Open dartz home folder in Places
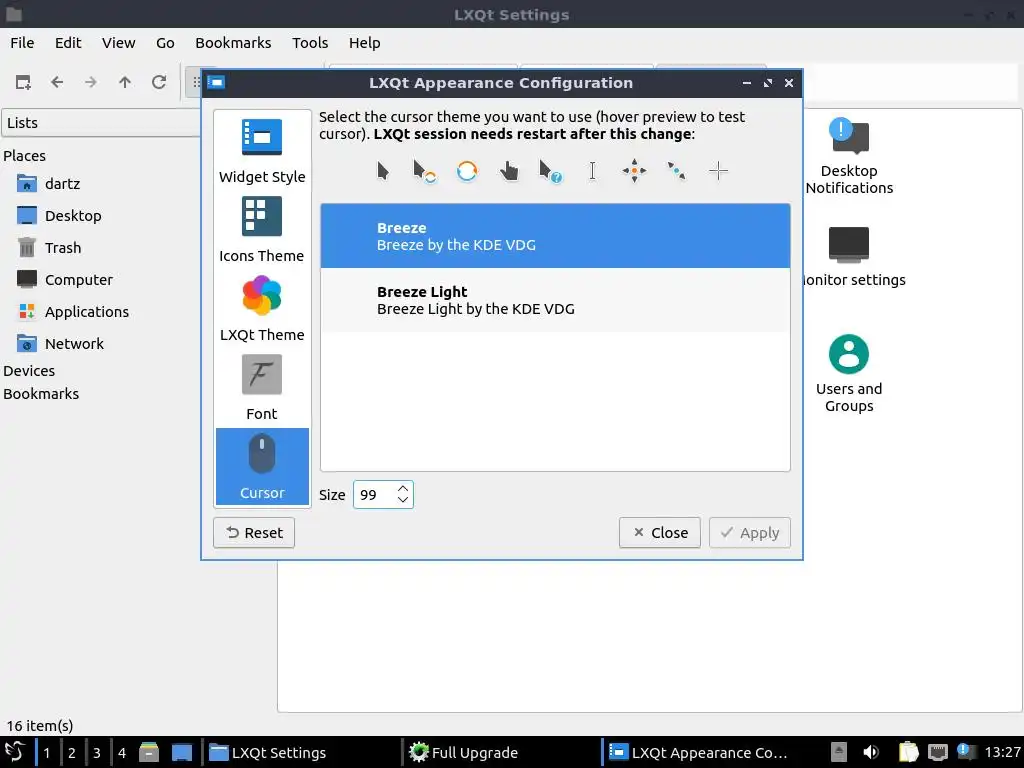 [x=63, y=184]
